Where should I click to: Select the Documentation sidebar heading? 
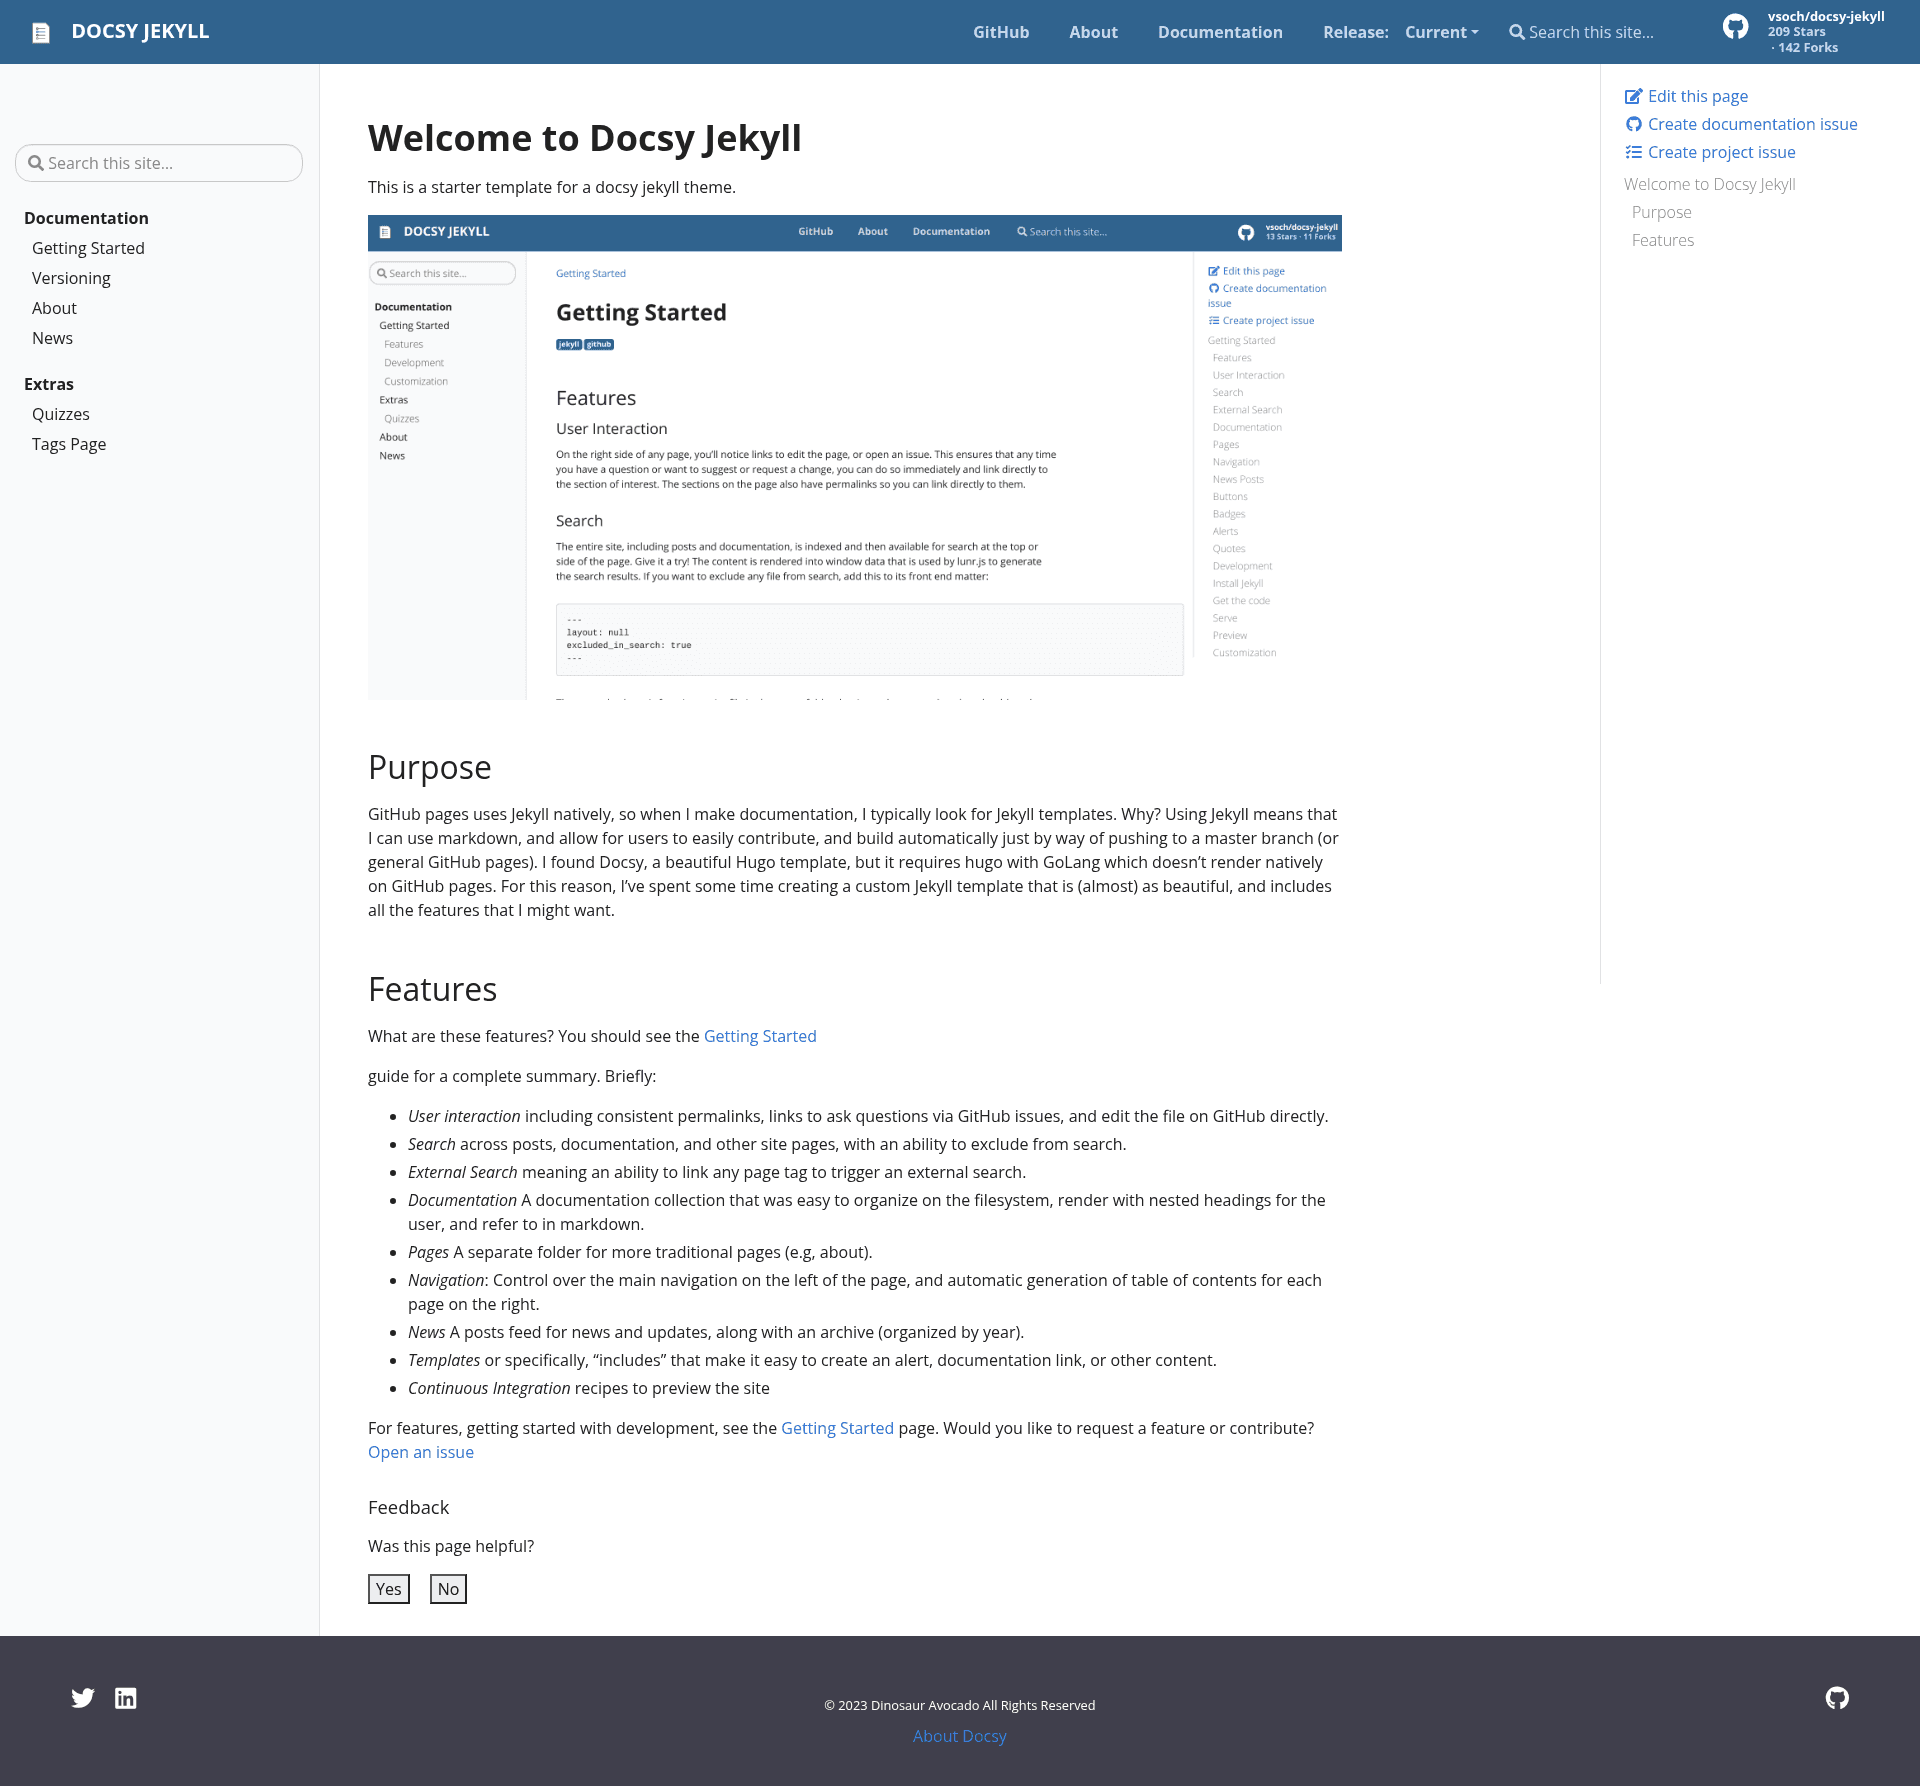(x=86, y=218)
